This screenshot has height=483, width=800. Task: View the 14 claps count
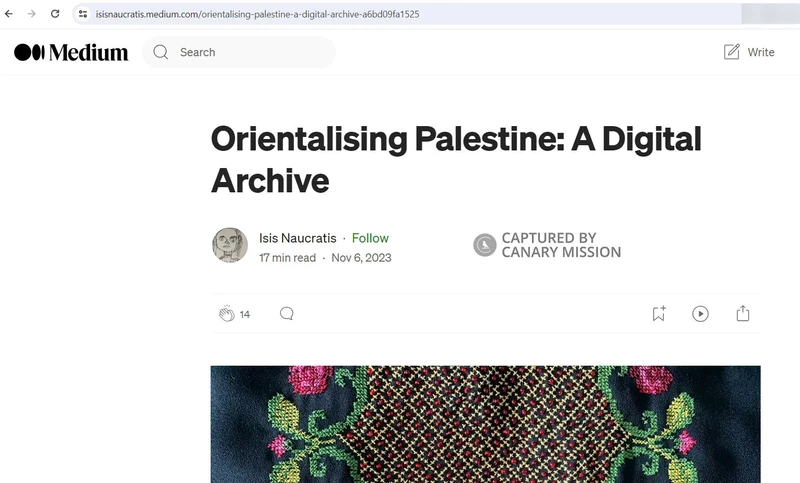coord(245,314)
